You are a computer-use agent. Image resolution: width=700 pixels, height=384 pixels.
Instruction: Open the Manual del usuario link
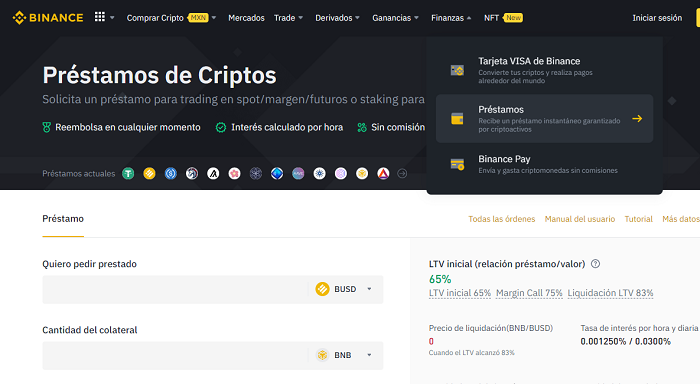[x=579, y=219]
